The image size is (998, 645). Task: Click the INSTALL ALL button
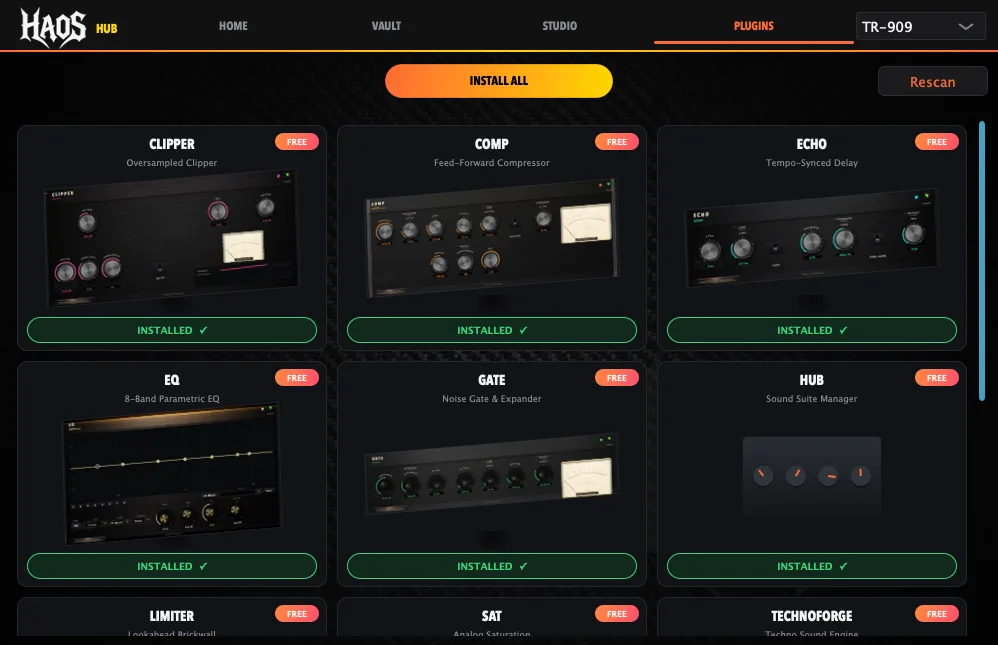point(499,81)
